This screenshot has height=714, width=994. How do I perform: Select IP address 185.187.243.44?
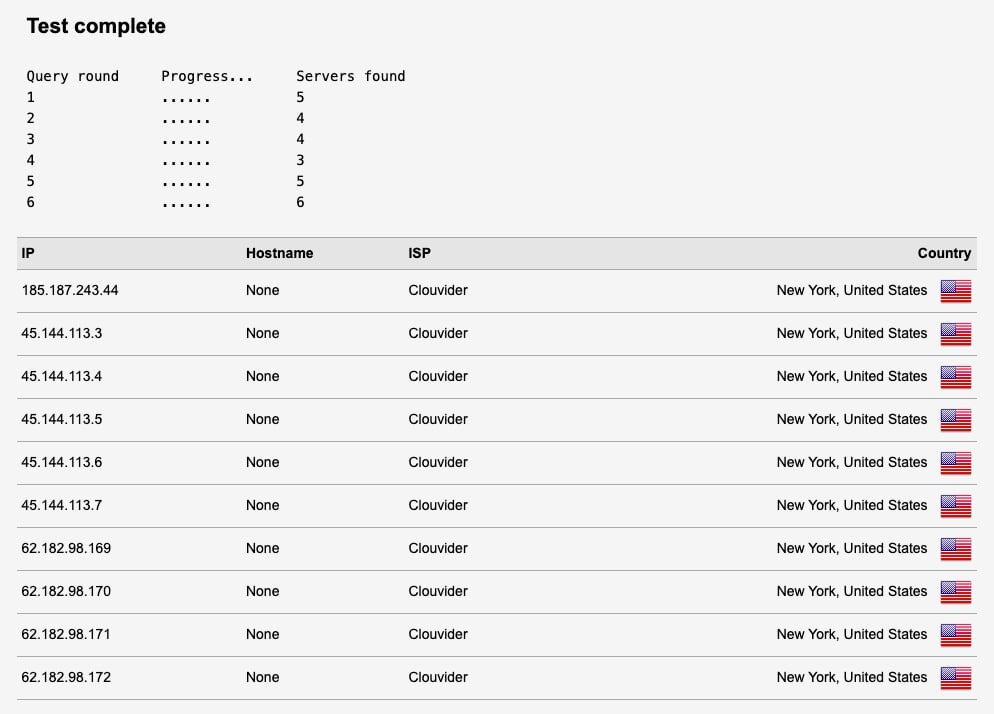[x=70, y=290]
